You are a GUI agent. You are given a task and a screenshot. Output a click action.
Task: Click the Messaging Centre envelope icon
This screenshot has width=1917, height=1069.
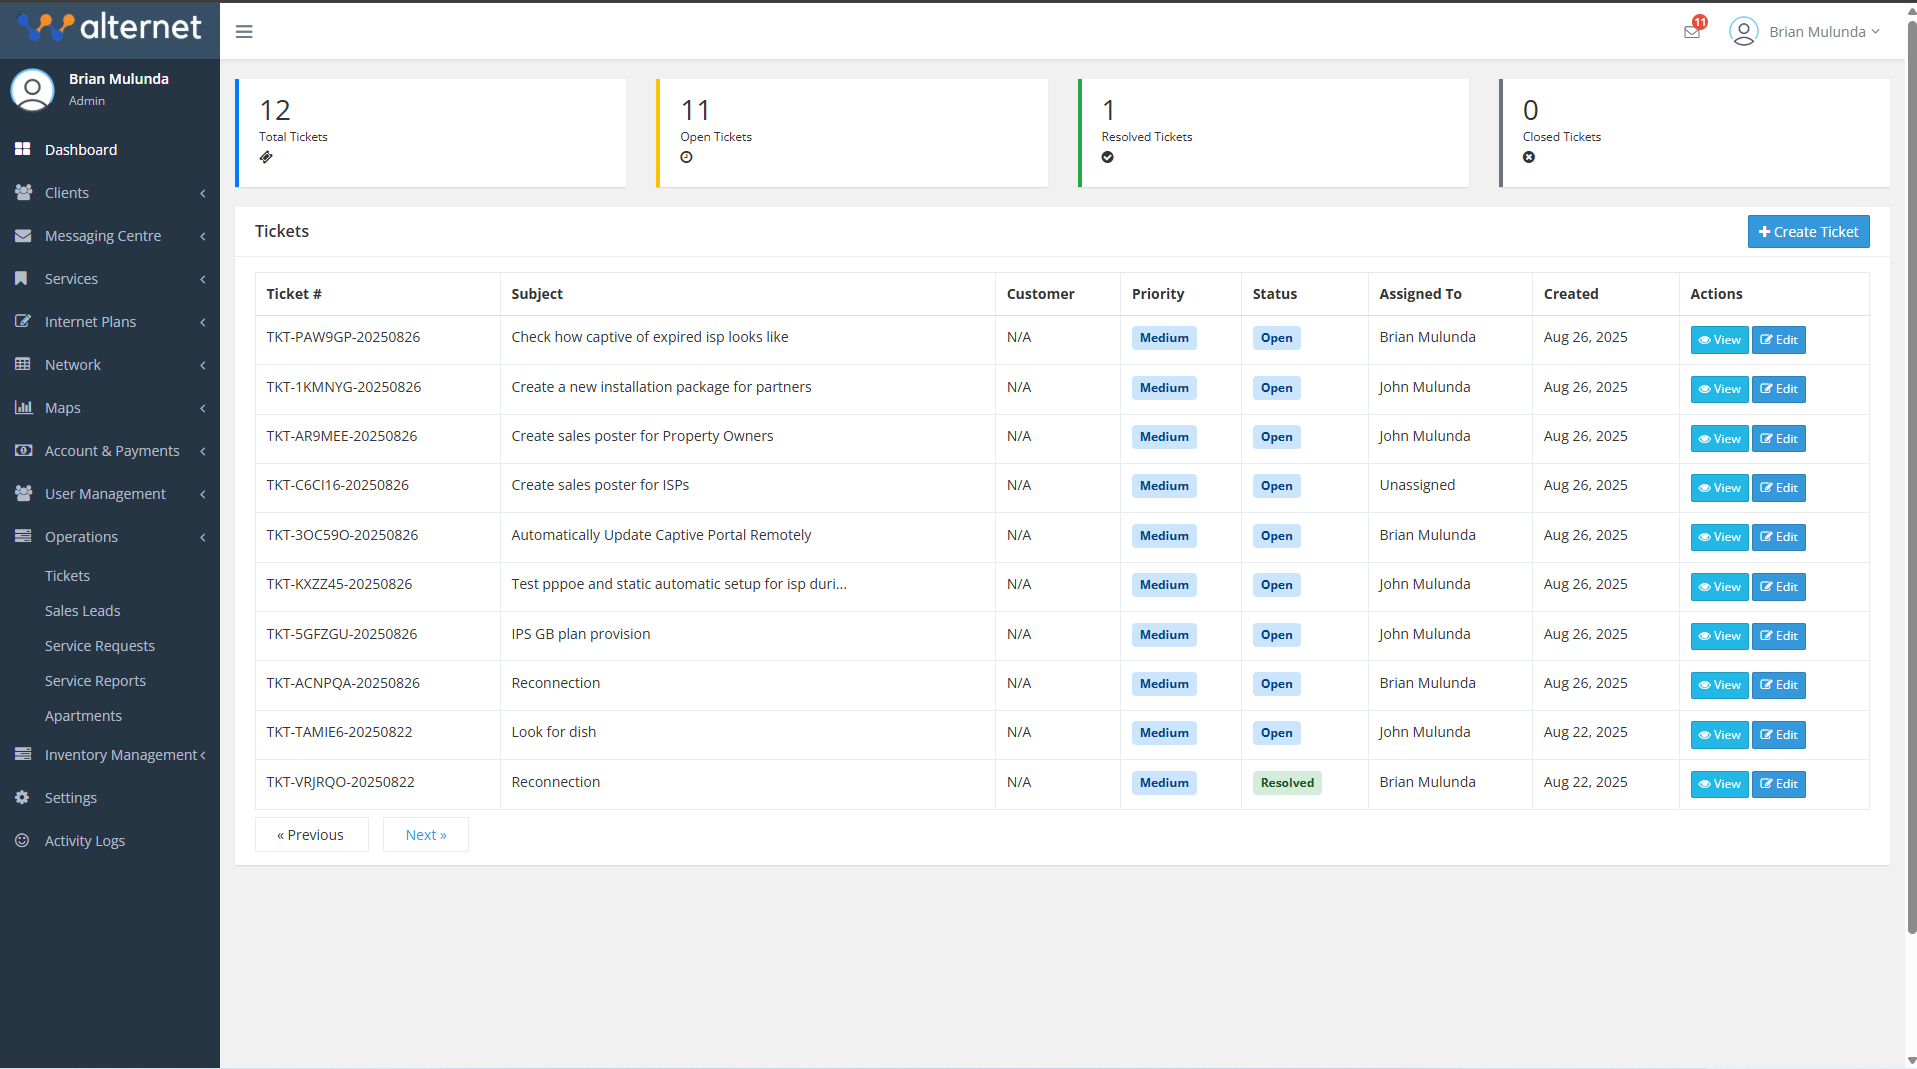[x=23, y=235]
